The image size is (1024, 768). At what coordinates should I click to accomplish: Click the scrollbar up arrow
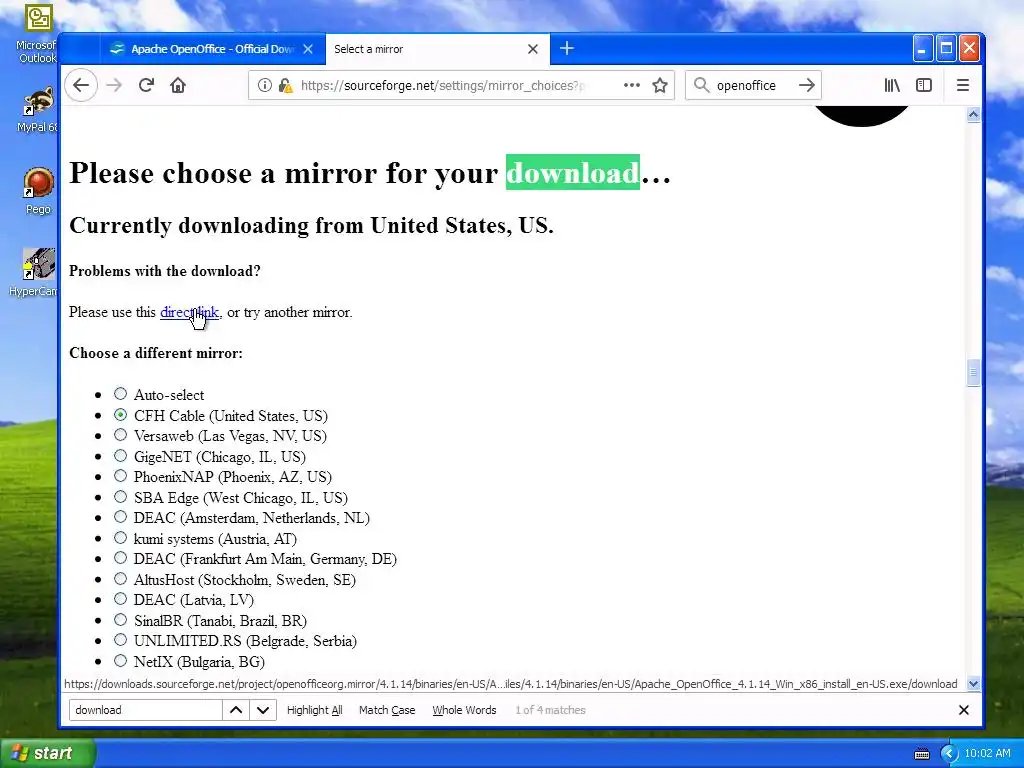[973, 115]
